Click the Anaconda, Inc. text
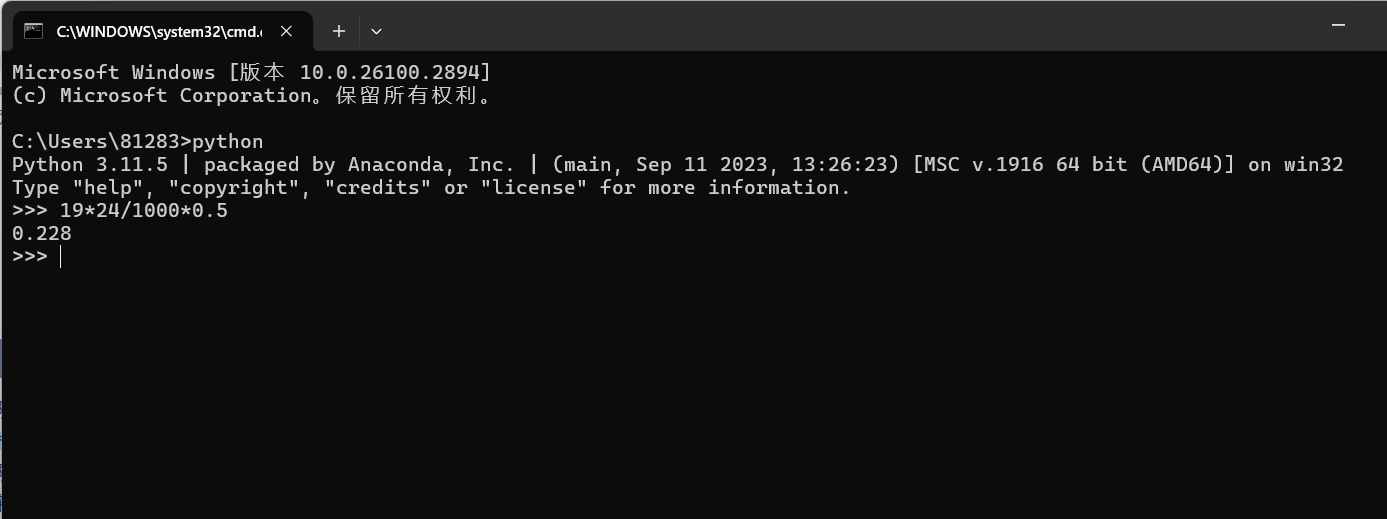This screenshot has height=519, width=1387. pyautogui.click(x=431, y=165)
